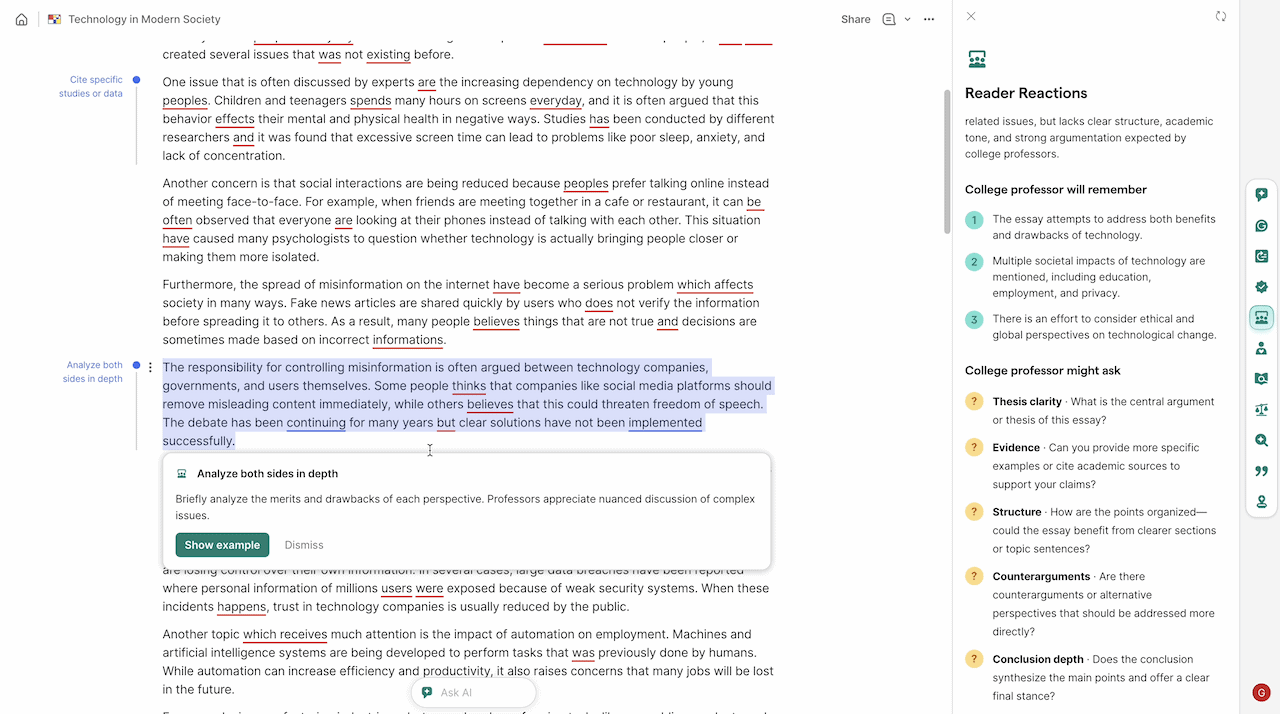
Task: Open the ellipsis more-options menu in header
Action: 928,19
